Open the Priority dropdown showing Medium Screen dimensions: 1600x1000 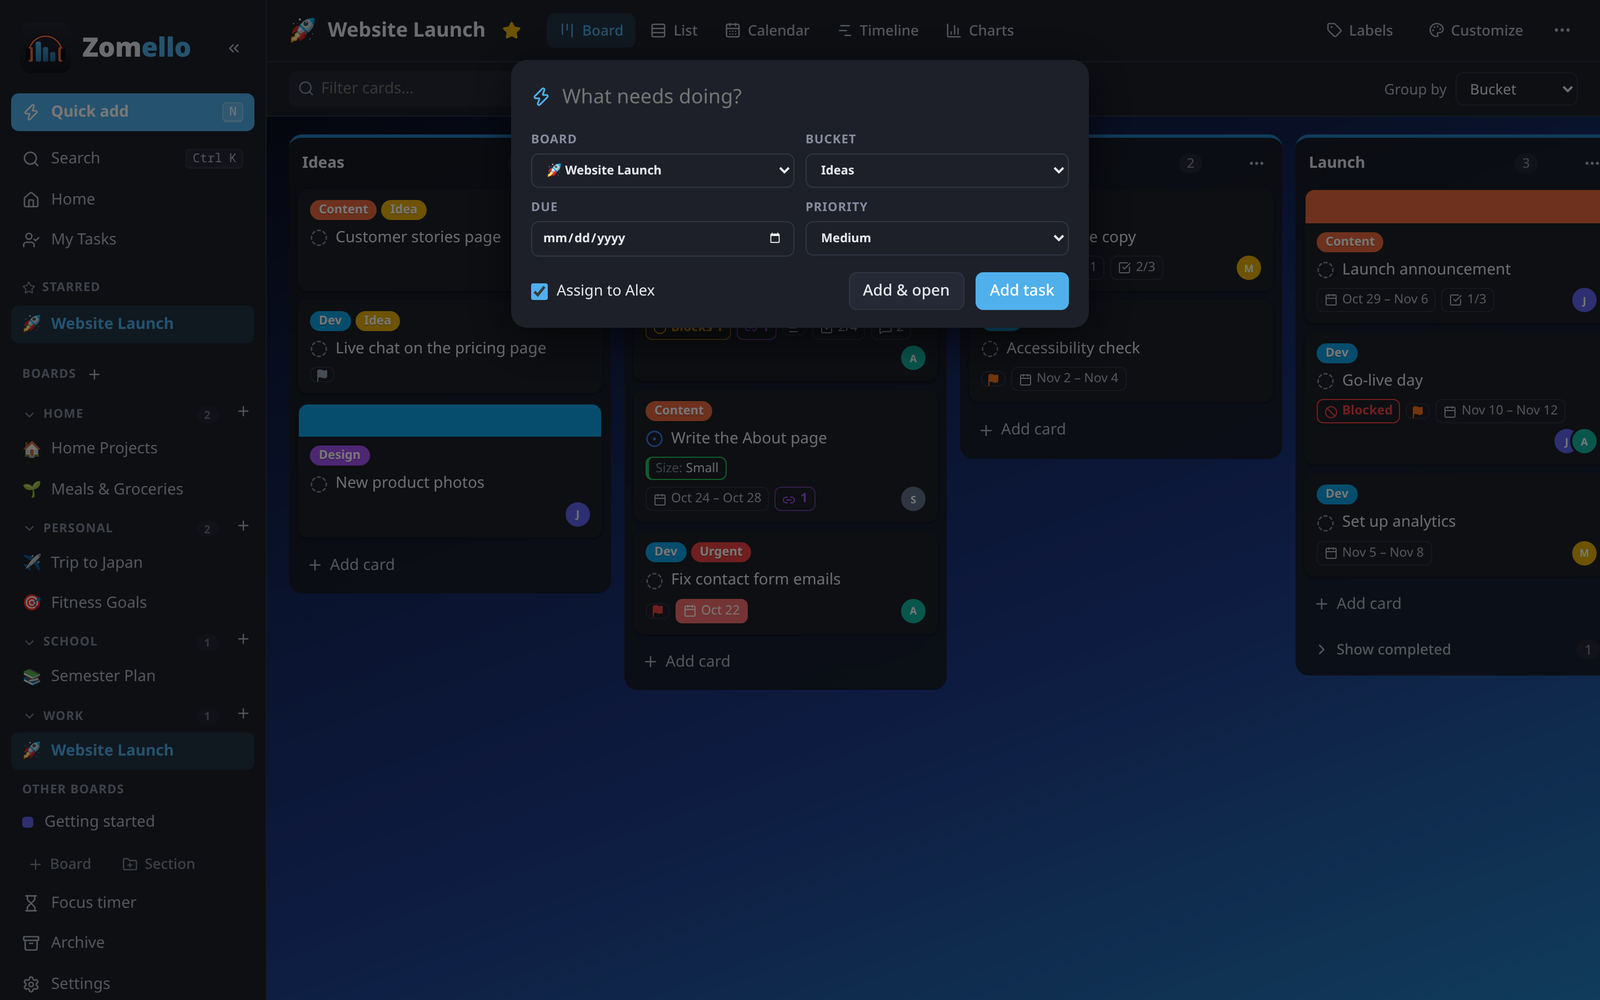[937, 238]
